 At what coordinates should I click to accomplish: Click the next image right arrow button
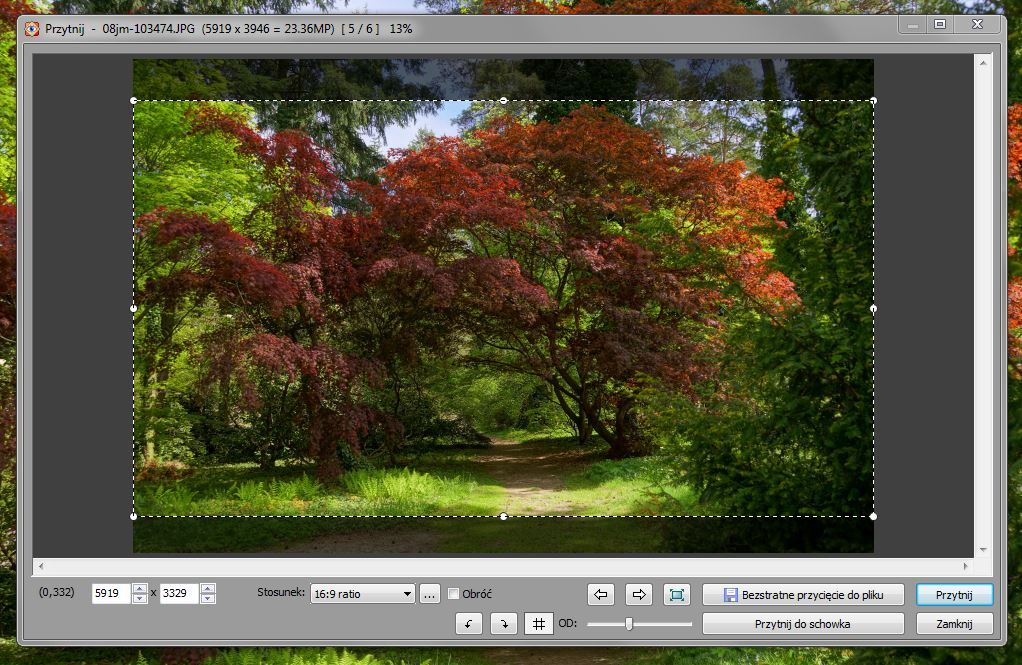[638, 594]
